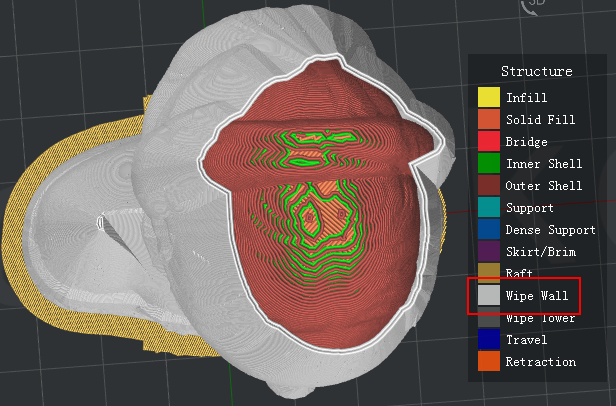
Task: Select the Raft color swatch
Action: click(488, 272)
